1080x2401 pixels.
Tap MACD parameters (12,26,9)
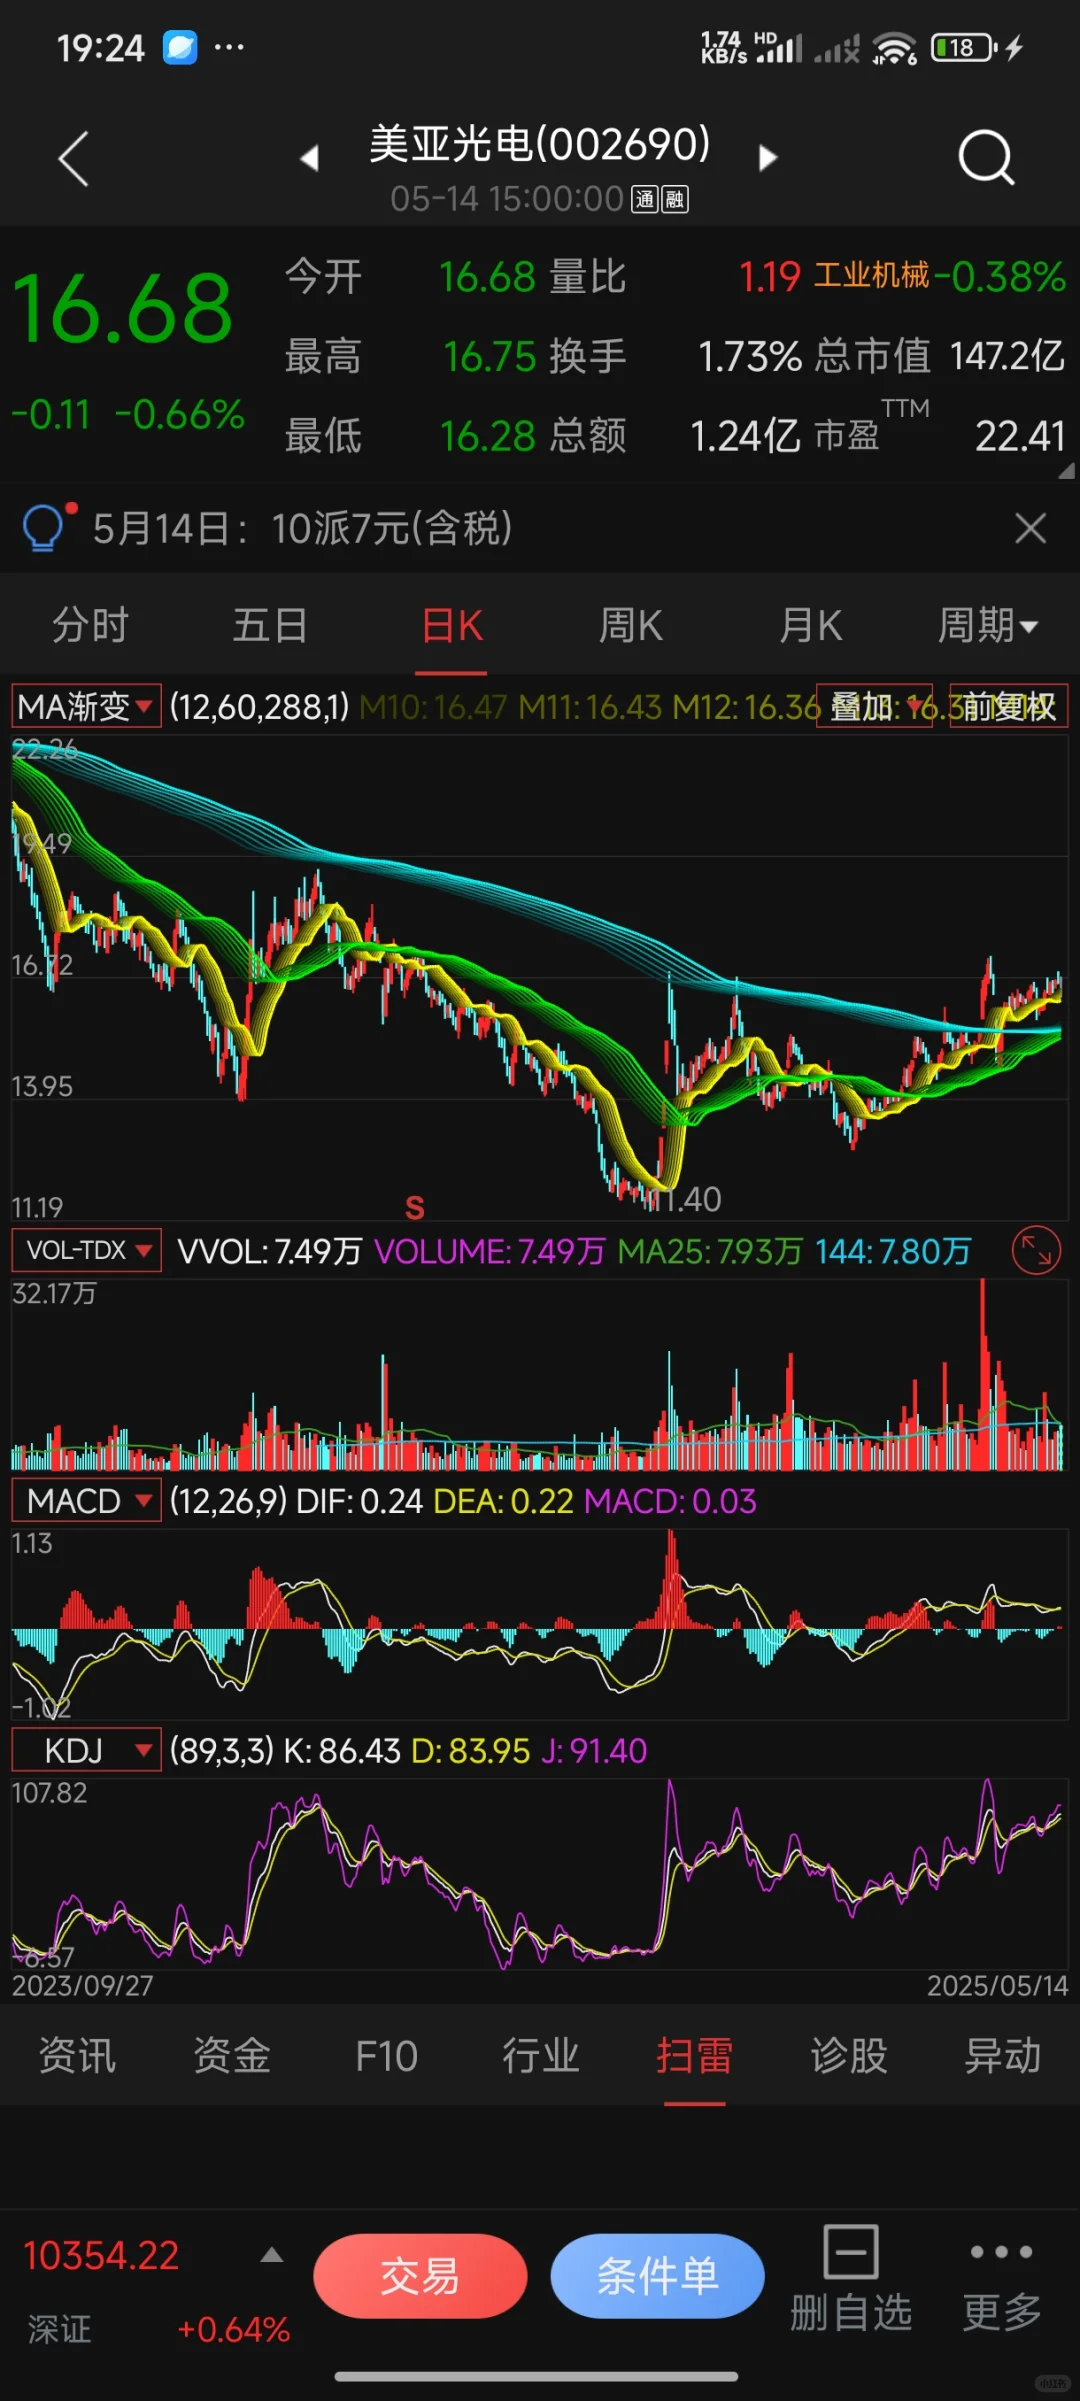[x=228, y=1501]
